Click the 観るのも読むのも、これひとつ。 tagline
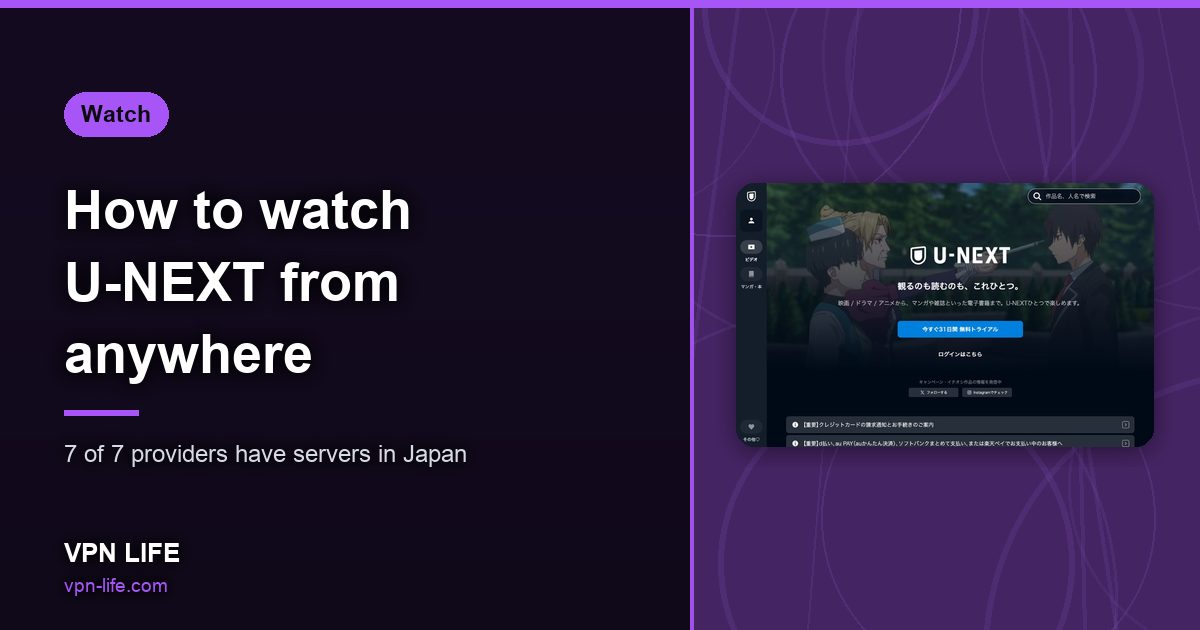The width and height of the screenshot is (1200, 630). [960, 286]
